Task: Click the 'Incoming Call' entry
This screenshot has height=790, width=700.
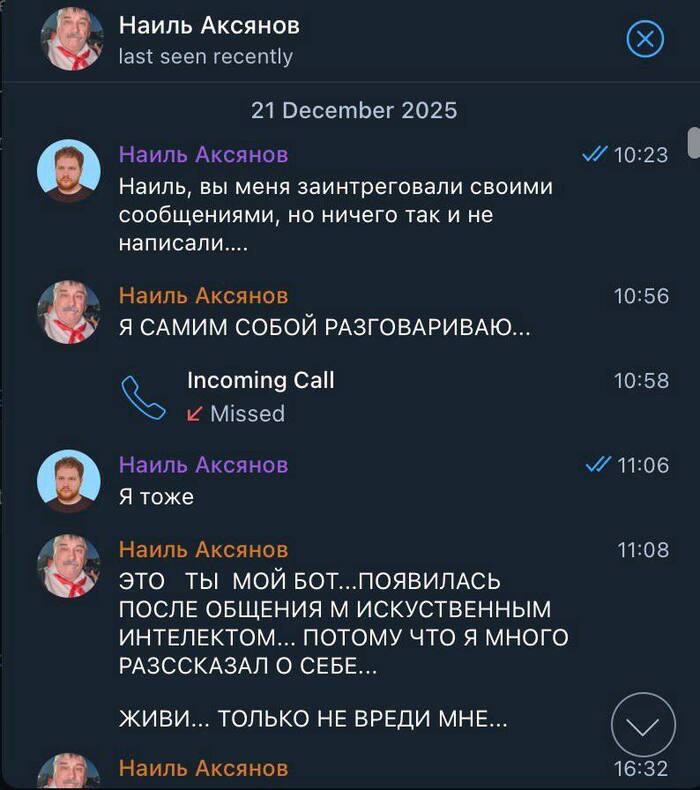Action: click(x=261, y=380)
